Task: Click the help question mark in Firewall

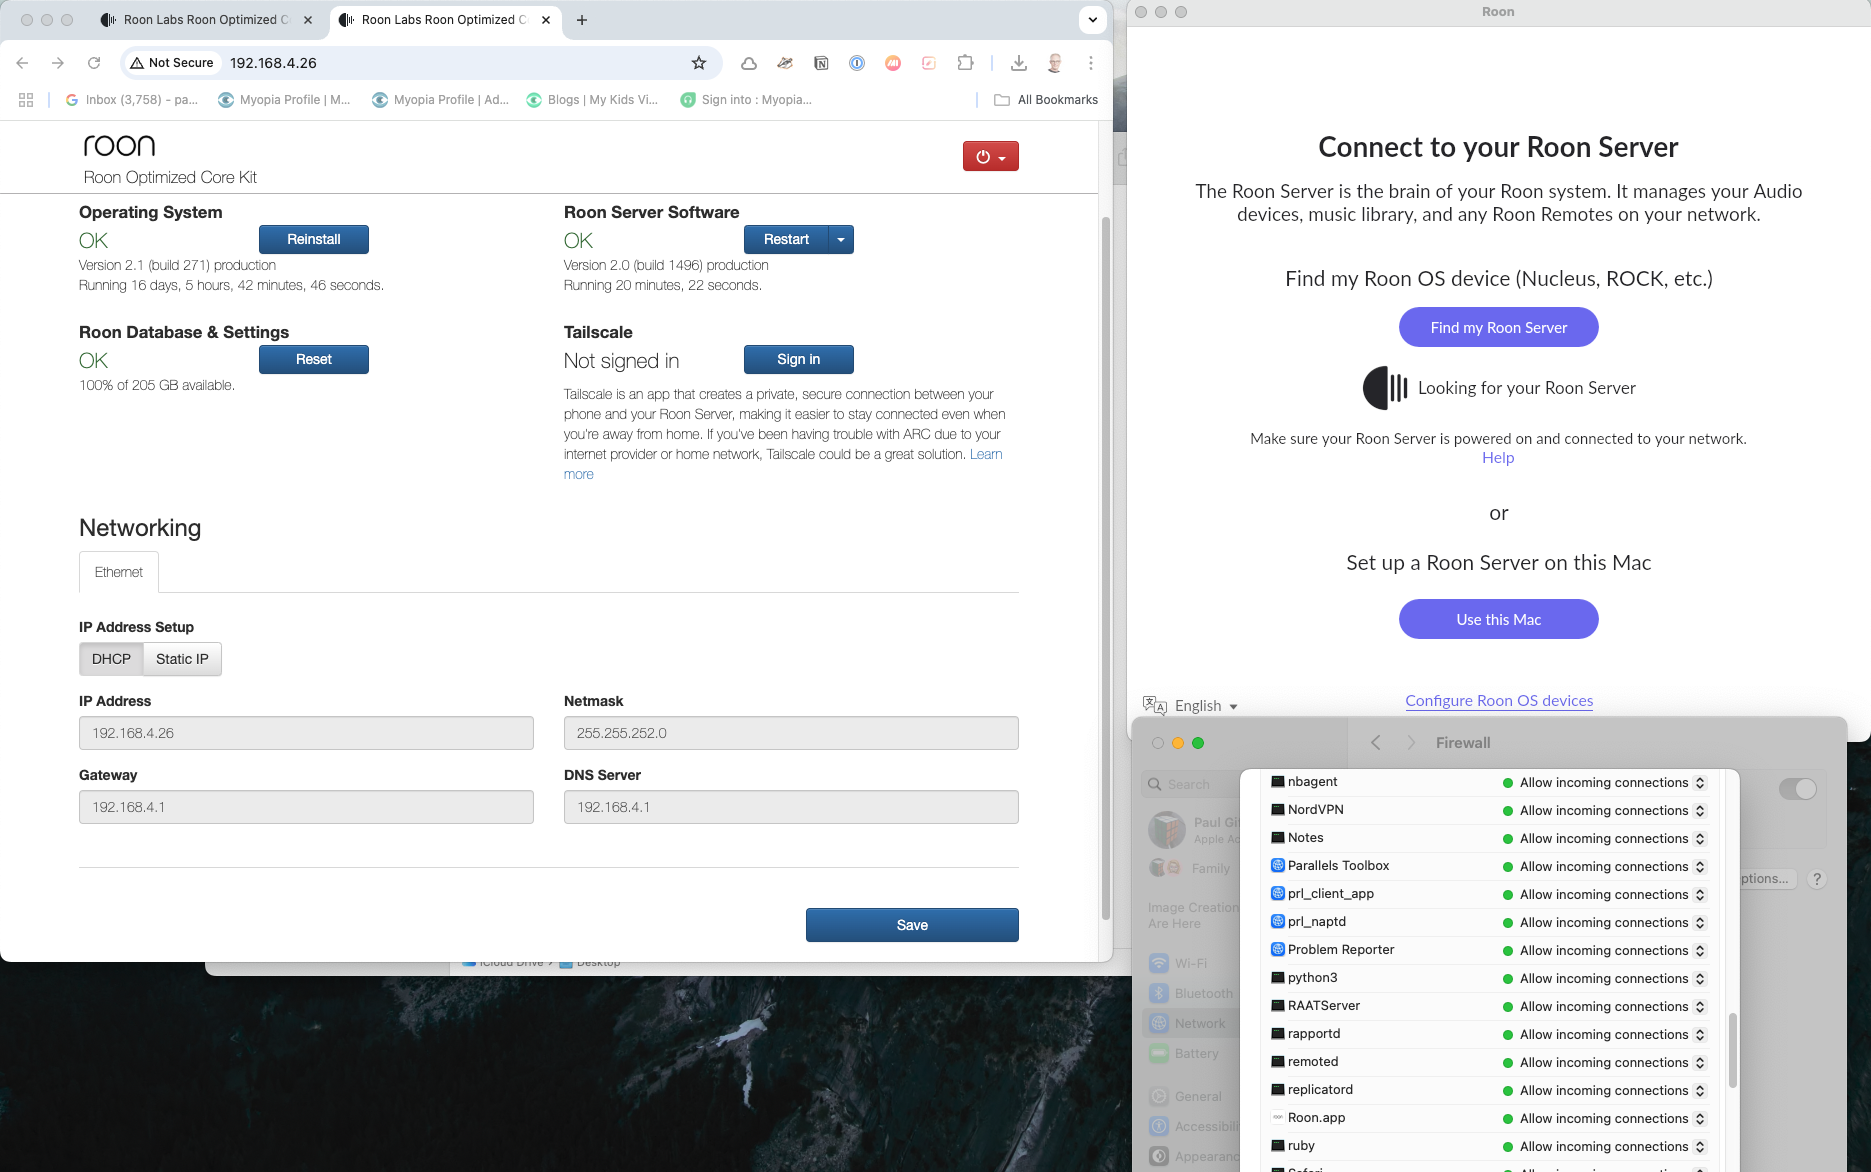Action: pos(1817,879)
